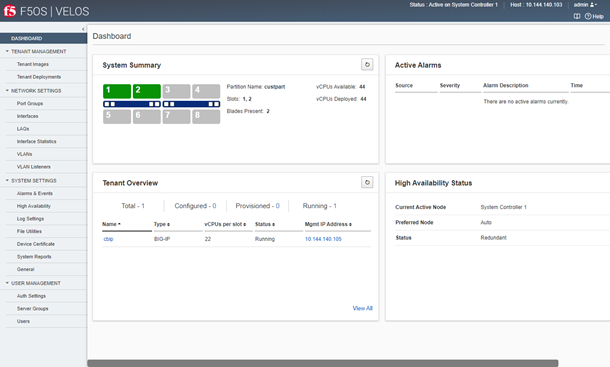Select empty slot 3 in chassis view
610x367 pixels.
(x=176, y=91)
